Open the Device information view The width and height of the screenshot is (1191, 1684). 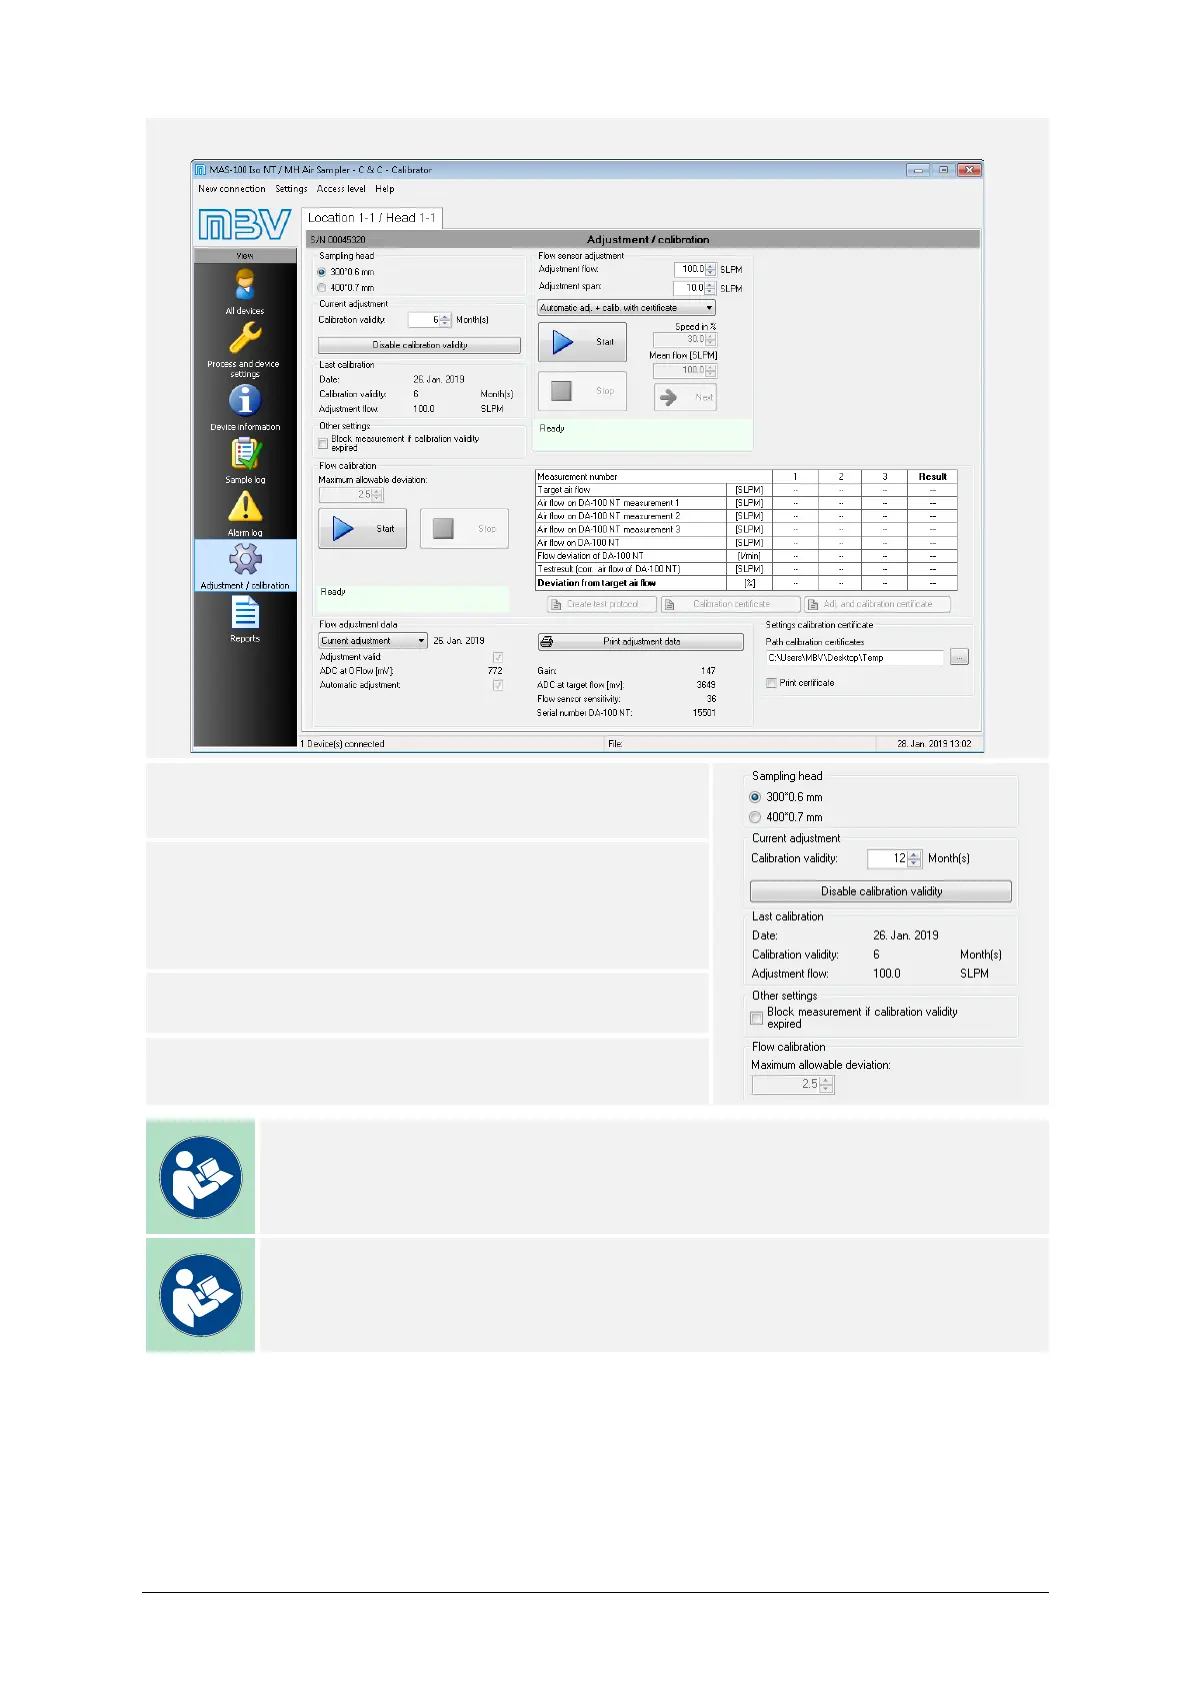[x=245, y=407]
